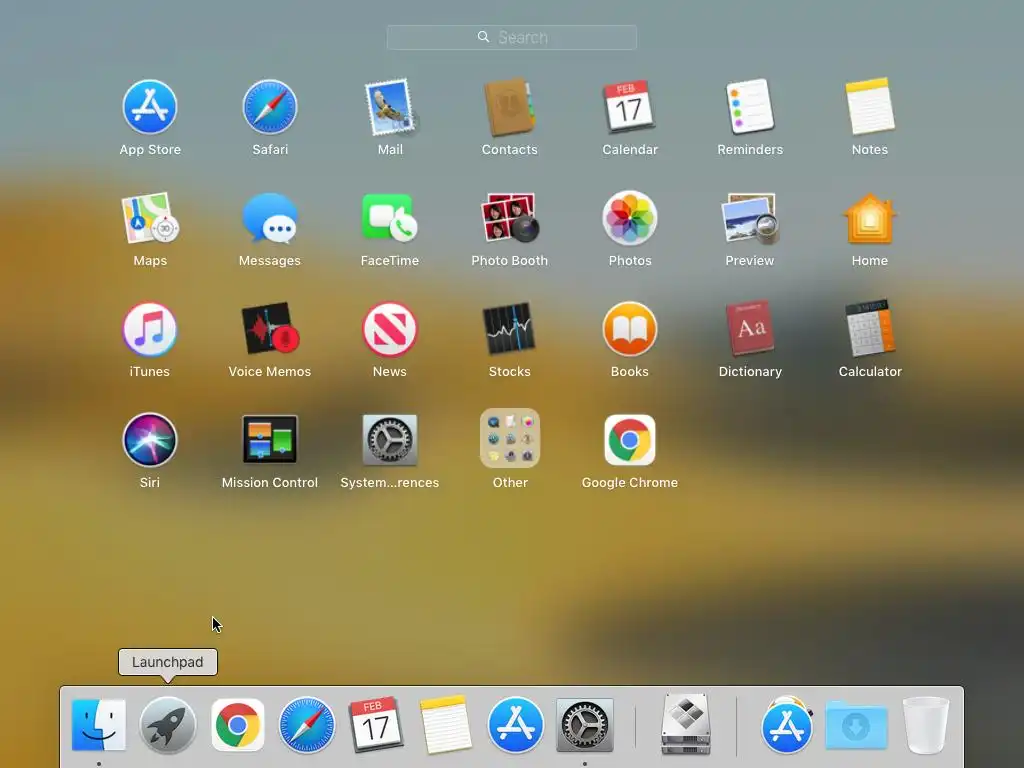
Task: Open the Contacts app
Action: (509, 107)
